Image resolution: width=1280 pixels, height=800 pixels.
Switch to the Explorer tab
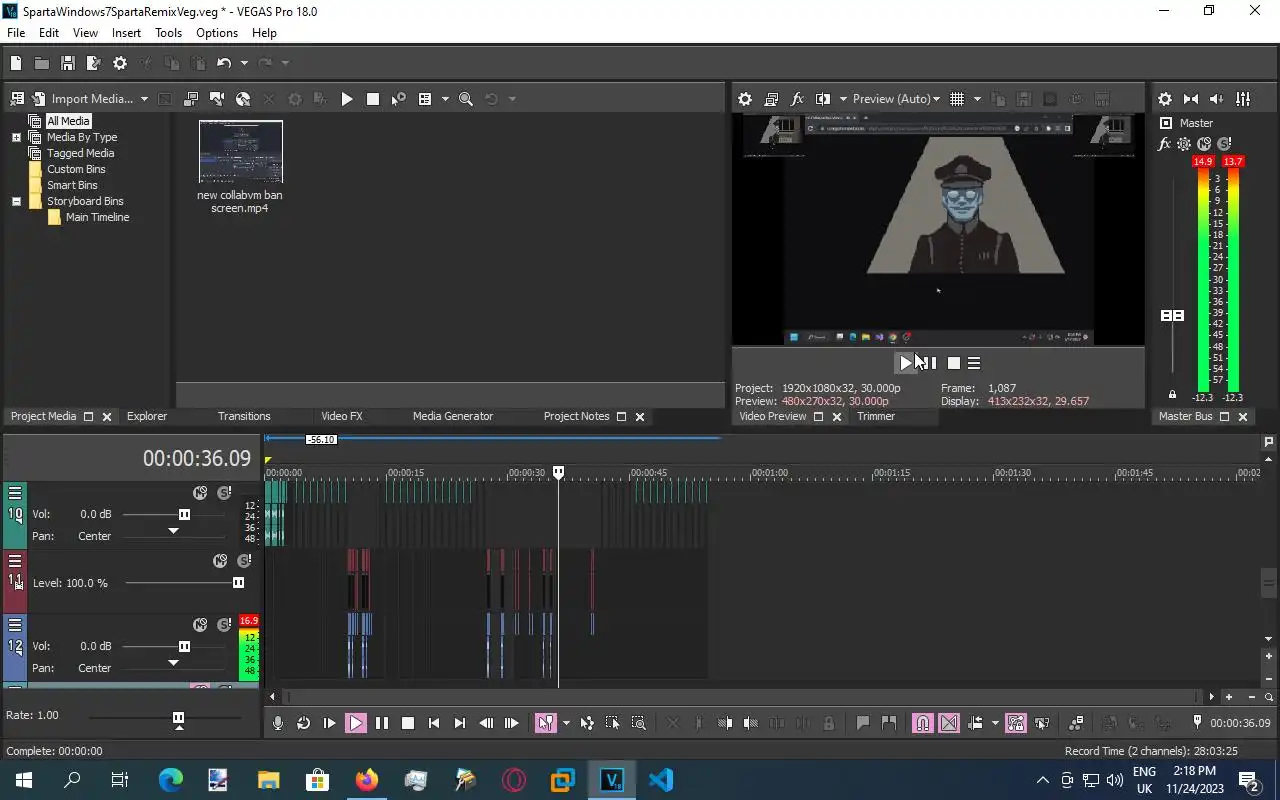coord(147,416)
